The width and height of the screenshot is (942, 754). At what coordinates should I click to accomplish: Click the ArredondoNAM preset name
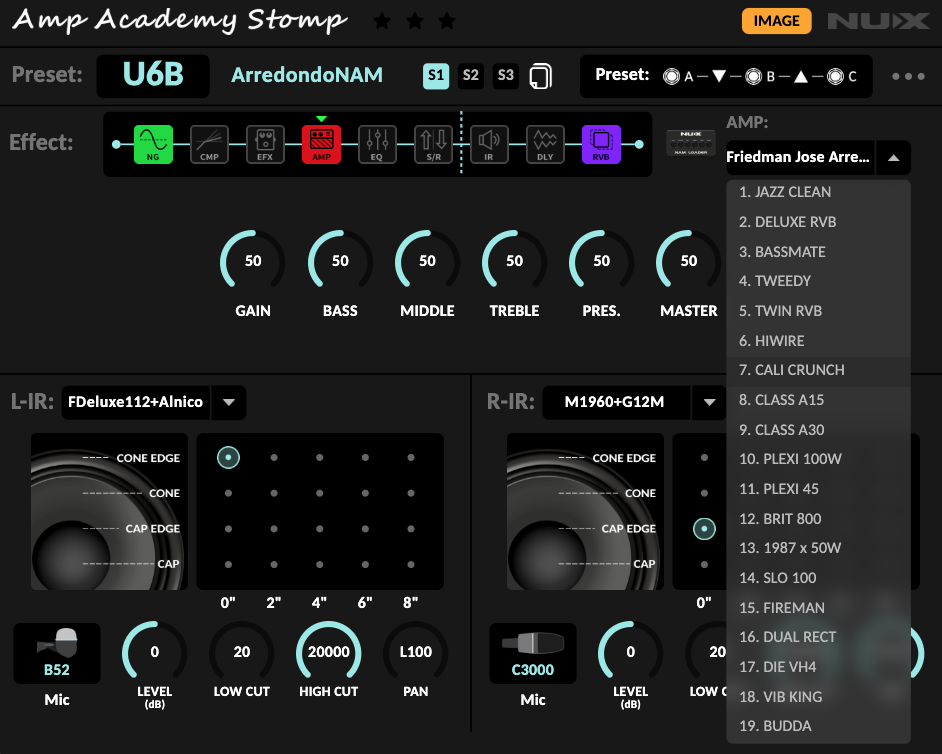click(307, 75)
